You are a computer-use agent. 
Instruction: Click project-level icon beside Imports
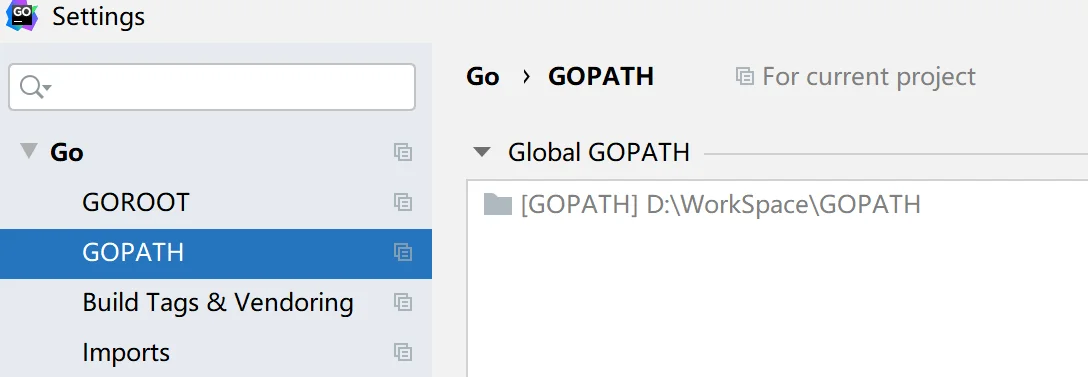click(x=402, y=352)
